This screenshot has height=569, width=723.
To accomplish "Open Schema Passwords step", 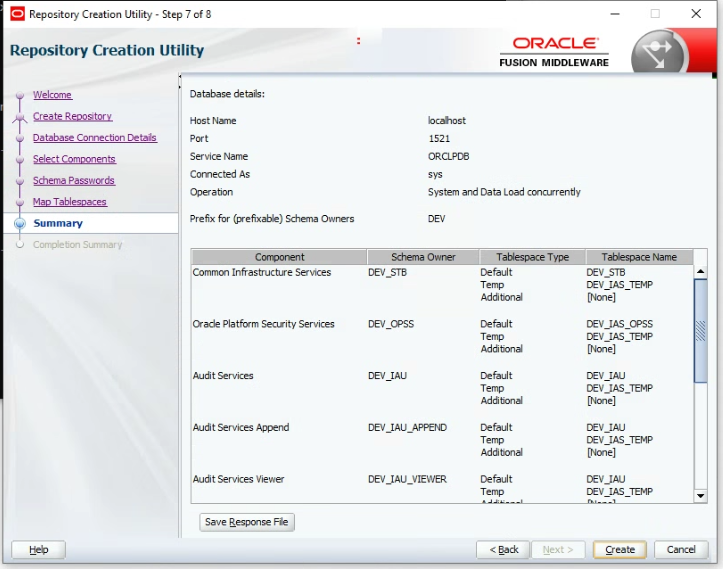I will [74, 180].
